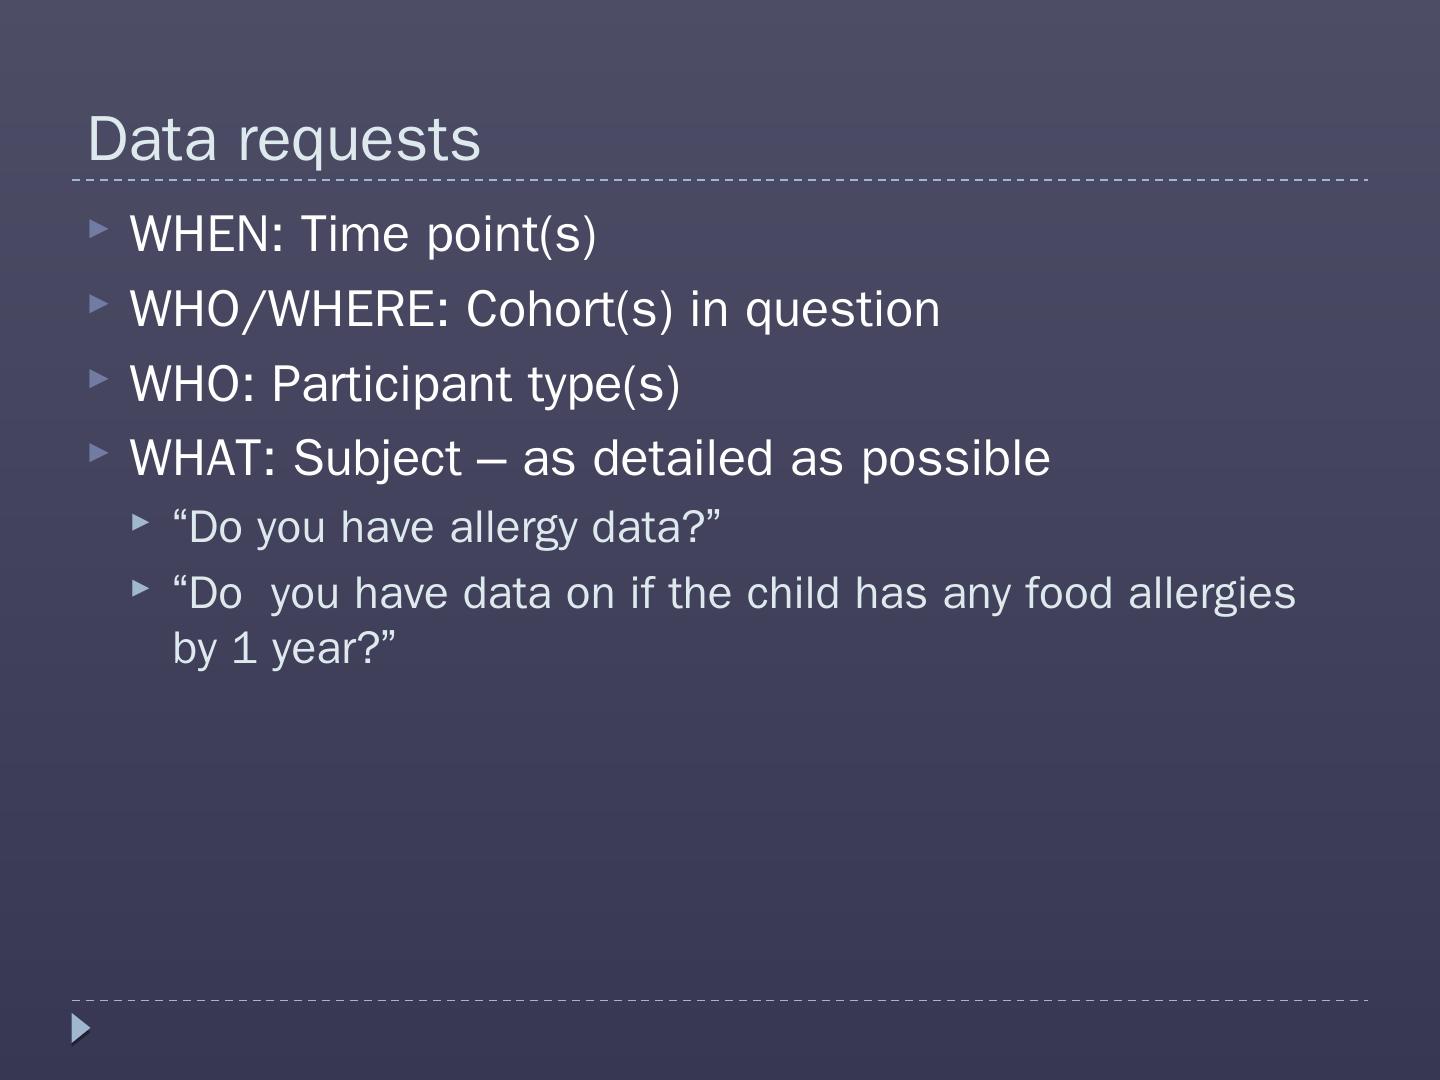Click the word "Subject" in WHAT bullet

click(x=377, y=458)
